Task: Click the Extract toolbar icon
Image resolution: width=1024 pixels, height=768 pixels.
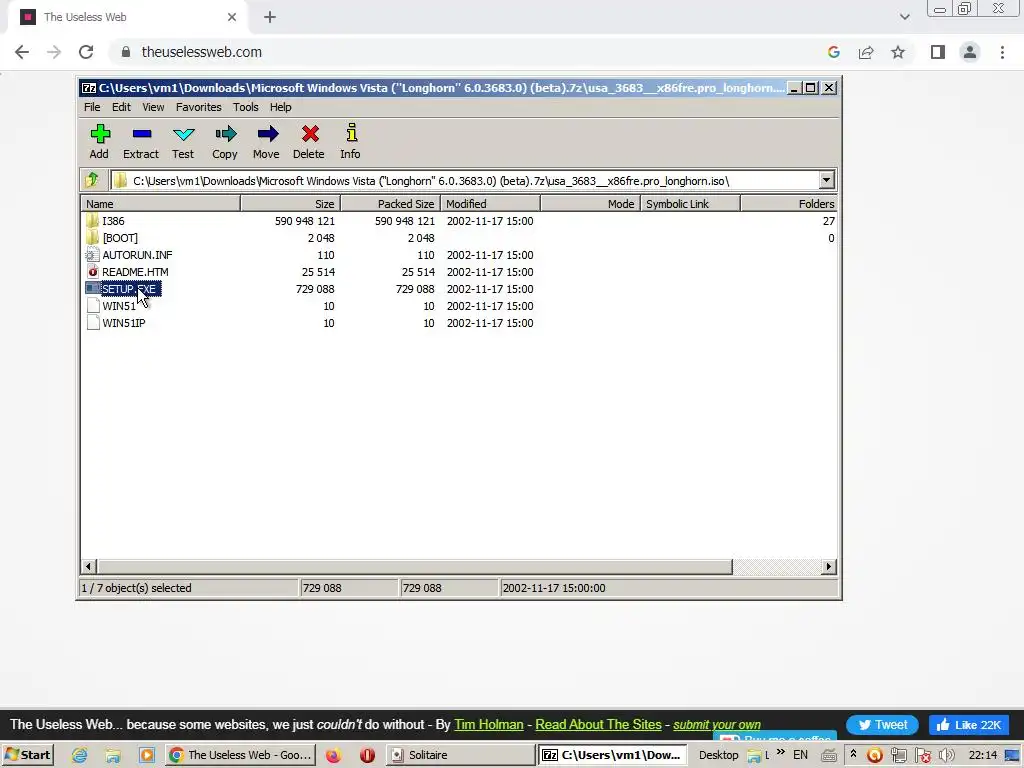Action: [x=141, y=141]
